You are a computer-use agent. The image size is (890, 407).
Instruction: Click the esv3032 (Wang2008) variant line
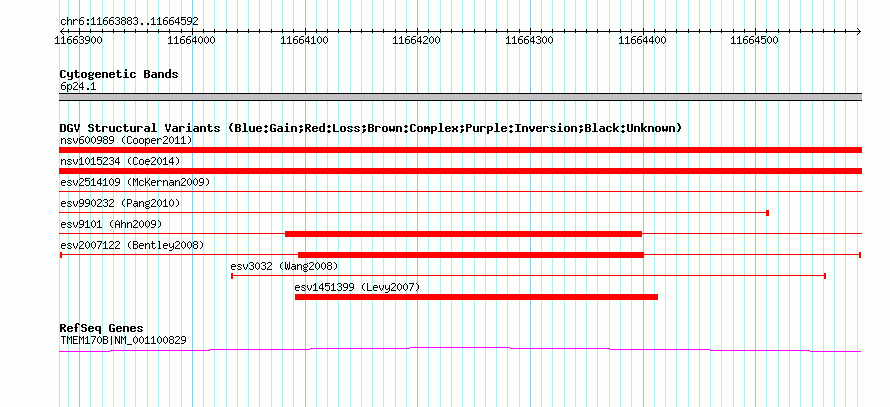(528, 276)
